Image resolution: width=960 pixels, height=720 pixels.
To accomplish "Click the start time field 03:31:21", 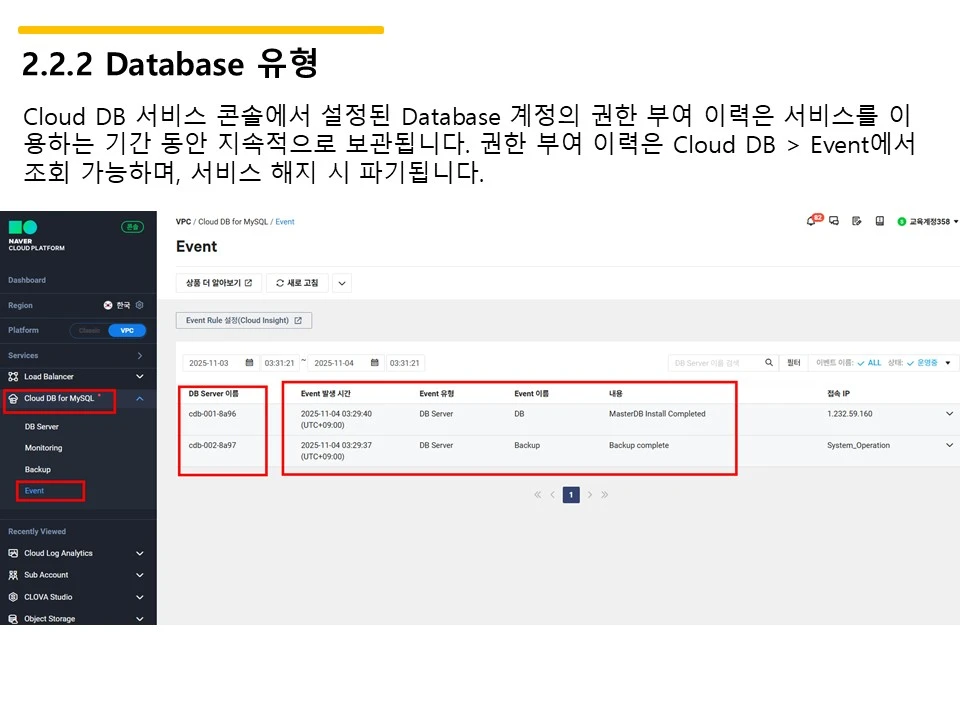I will pyautogui.click(x=279, y=363).
